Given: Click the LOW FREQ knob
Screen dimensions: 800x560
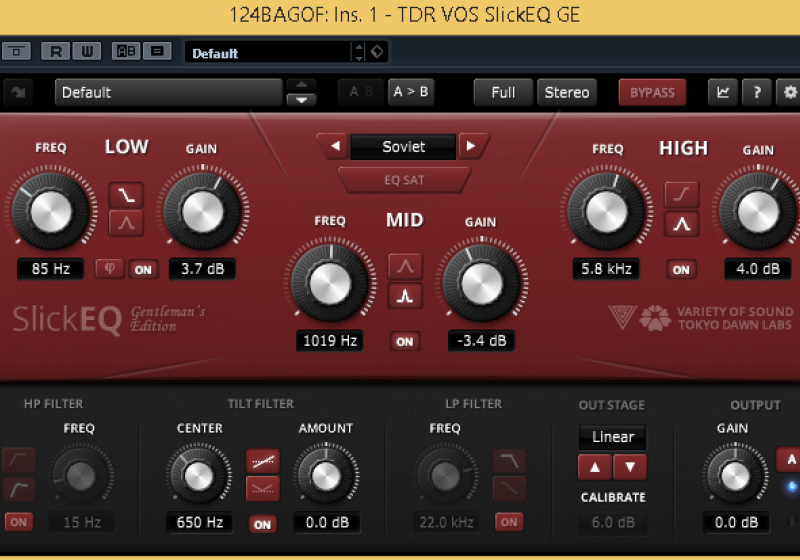Looking at the screenshot, I should point(51,211).
